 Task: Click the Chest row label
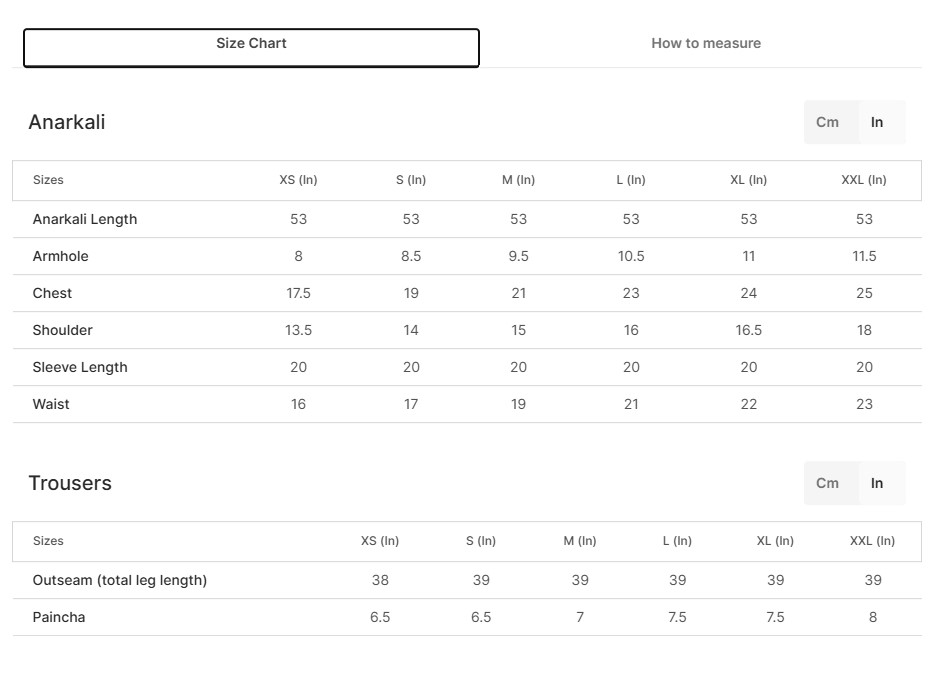pos(53,293)
